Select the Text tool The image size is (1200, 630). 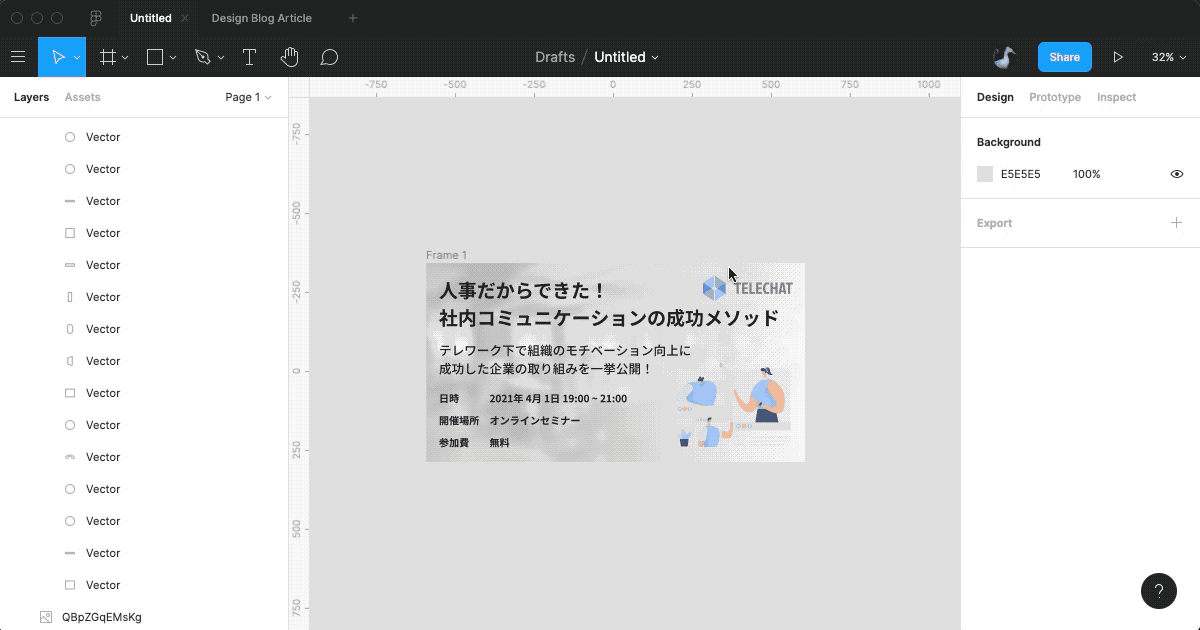tap(249, 57)
